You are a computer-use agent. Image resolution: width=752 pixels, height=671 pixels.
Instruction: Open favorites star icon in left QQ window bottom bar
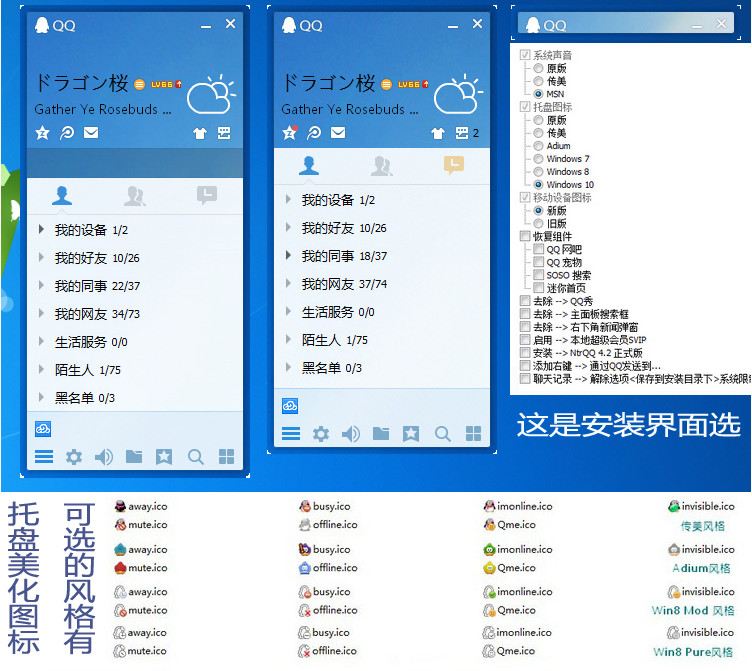[x=164, y=457]
